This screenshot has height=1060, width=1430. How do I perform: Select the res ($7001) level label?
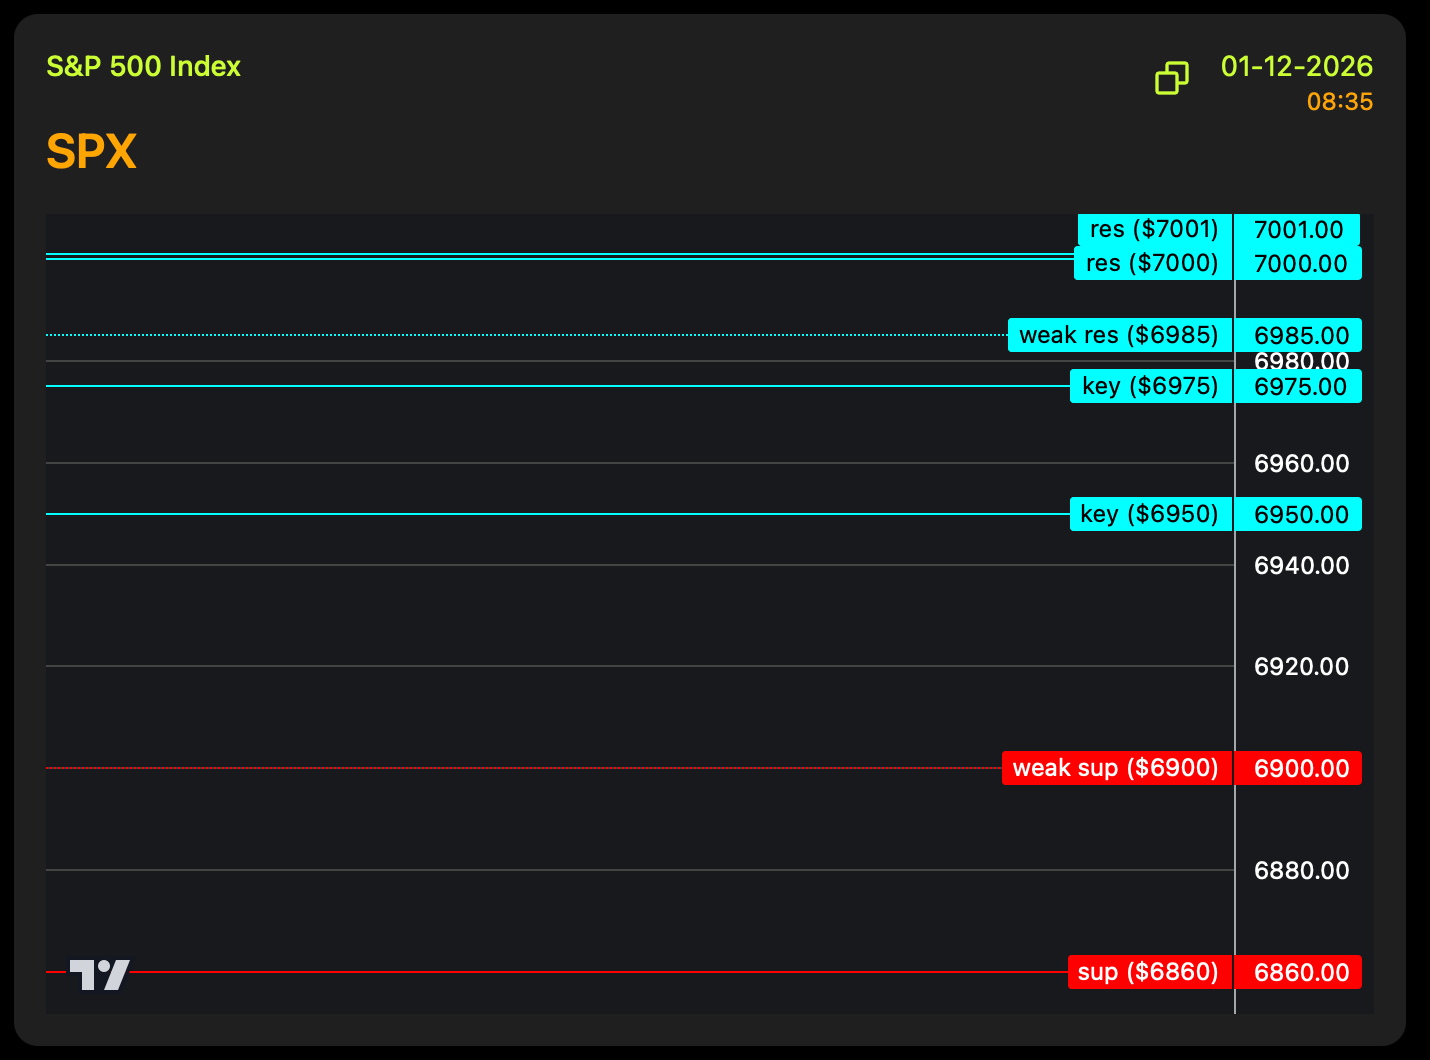click(1154, 229)
